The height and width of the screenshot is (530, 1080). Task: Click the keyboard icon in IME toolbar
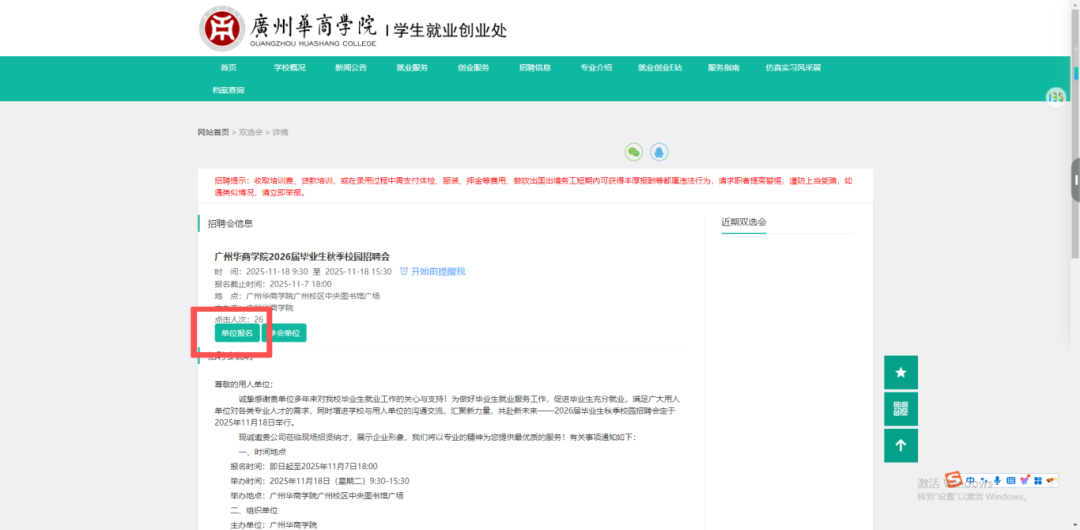point(1011,481)
